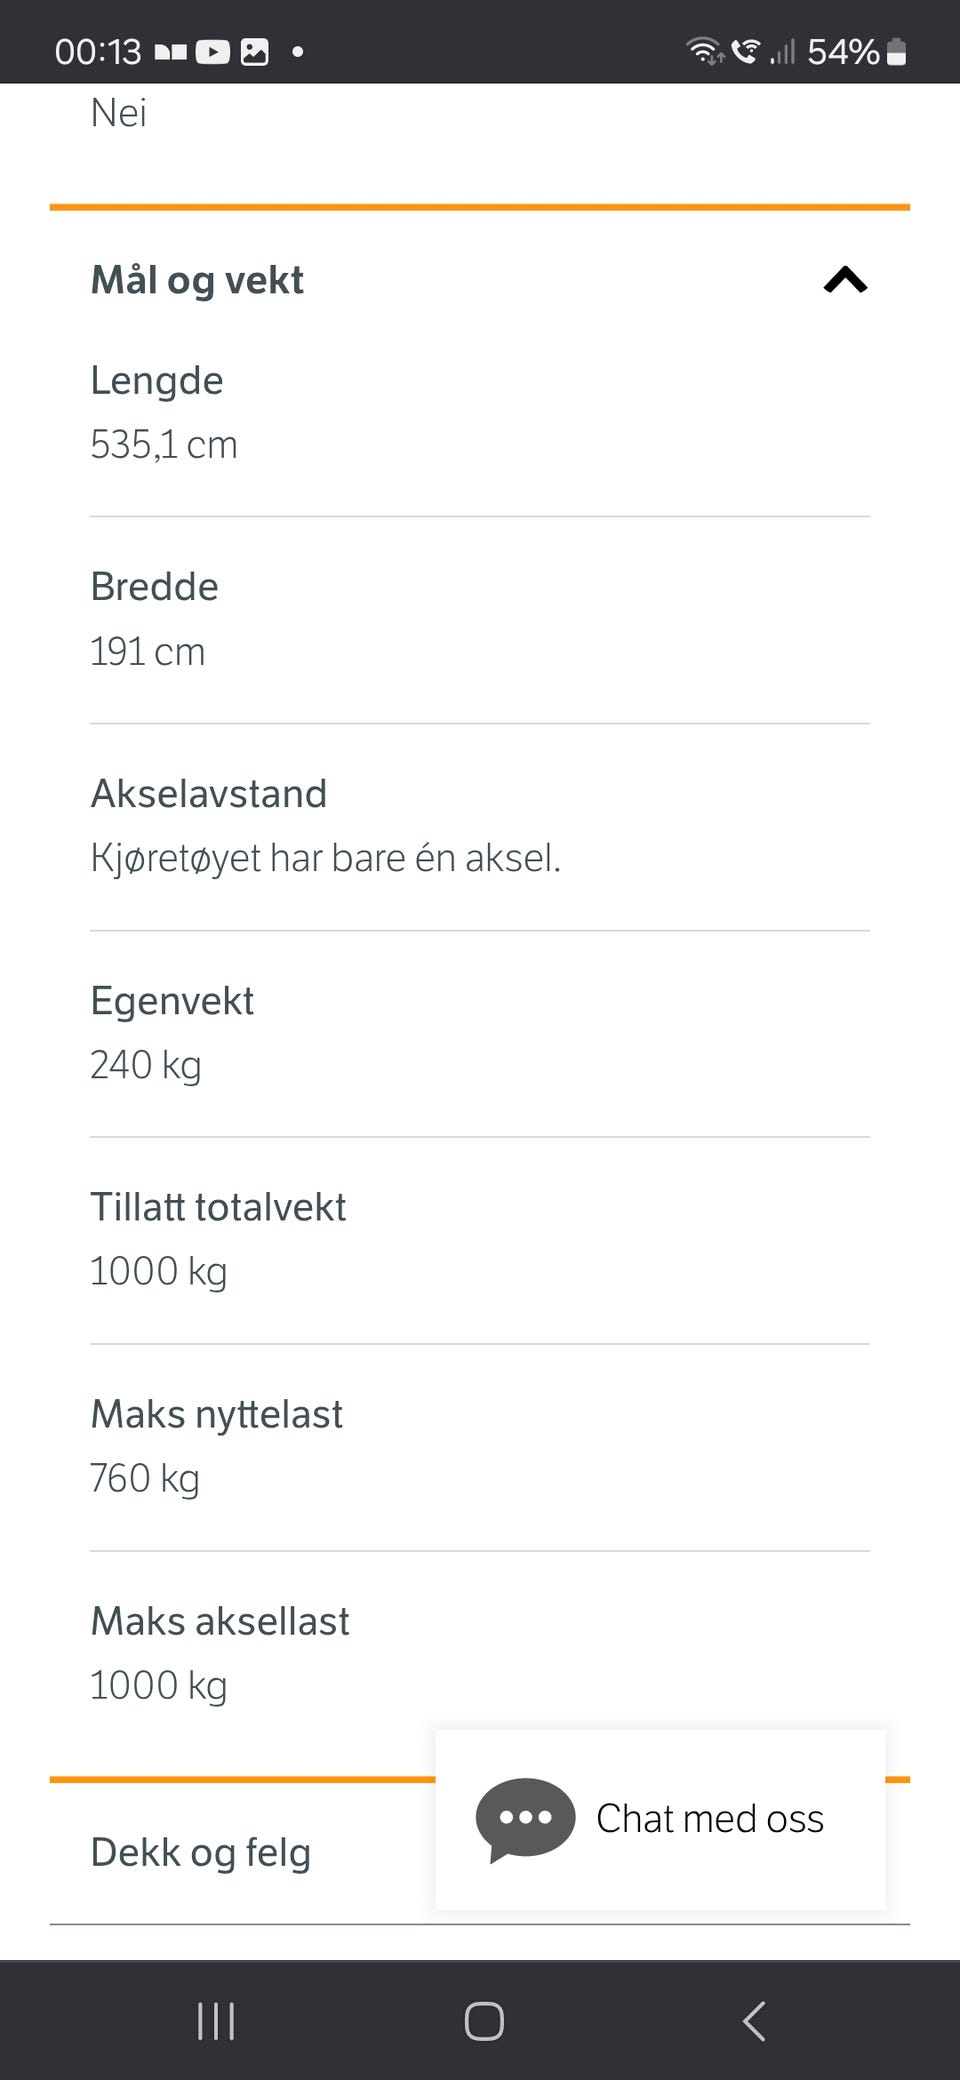960x2080 pixels.
Task: Select the Lengde value 535,1 cm
Action: click(x=164, y=445)
